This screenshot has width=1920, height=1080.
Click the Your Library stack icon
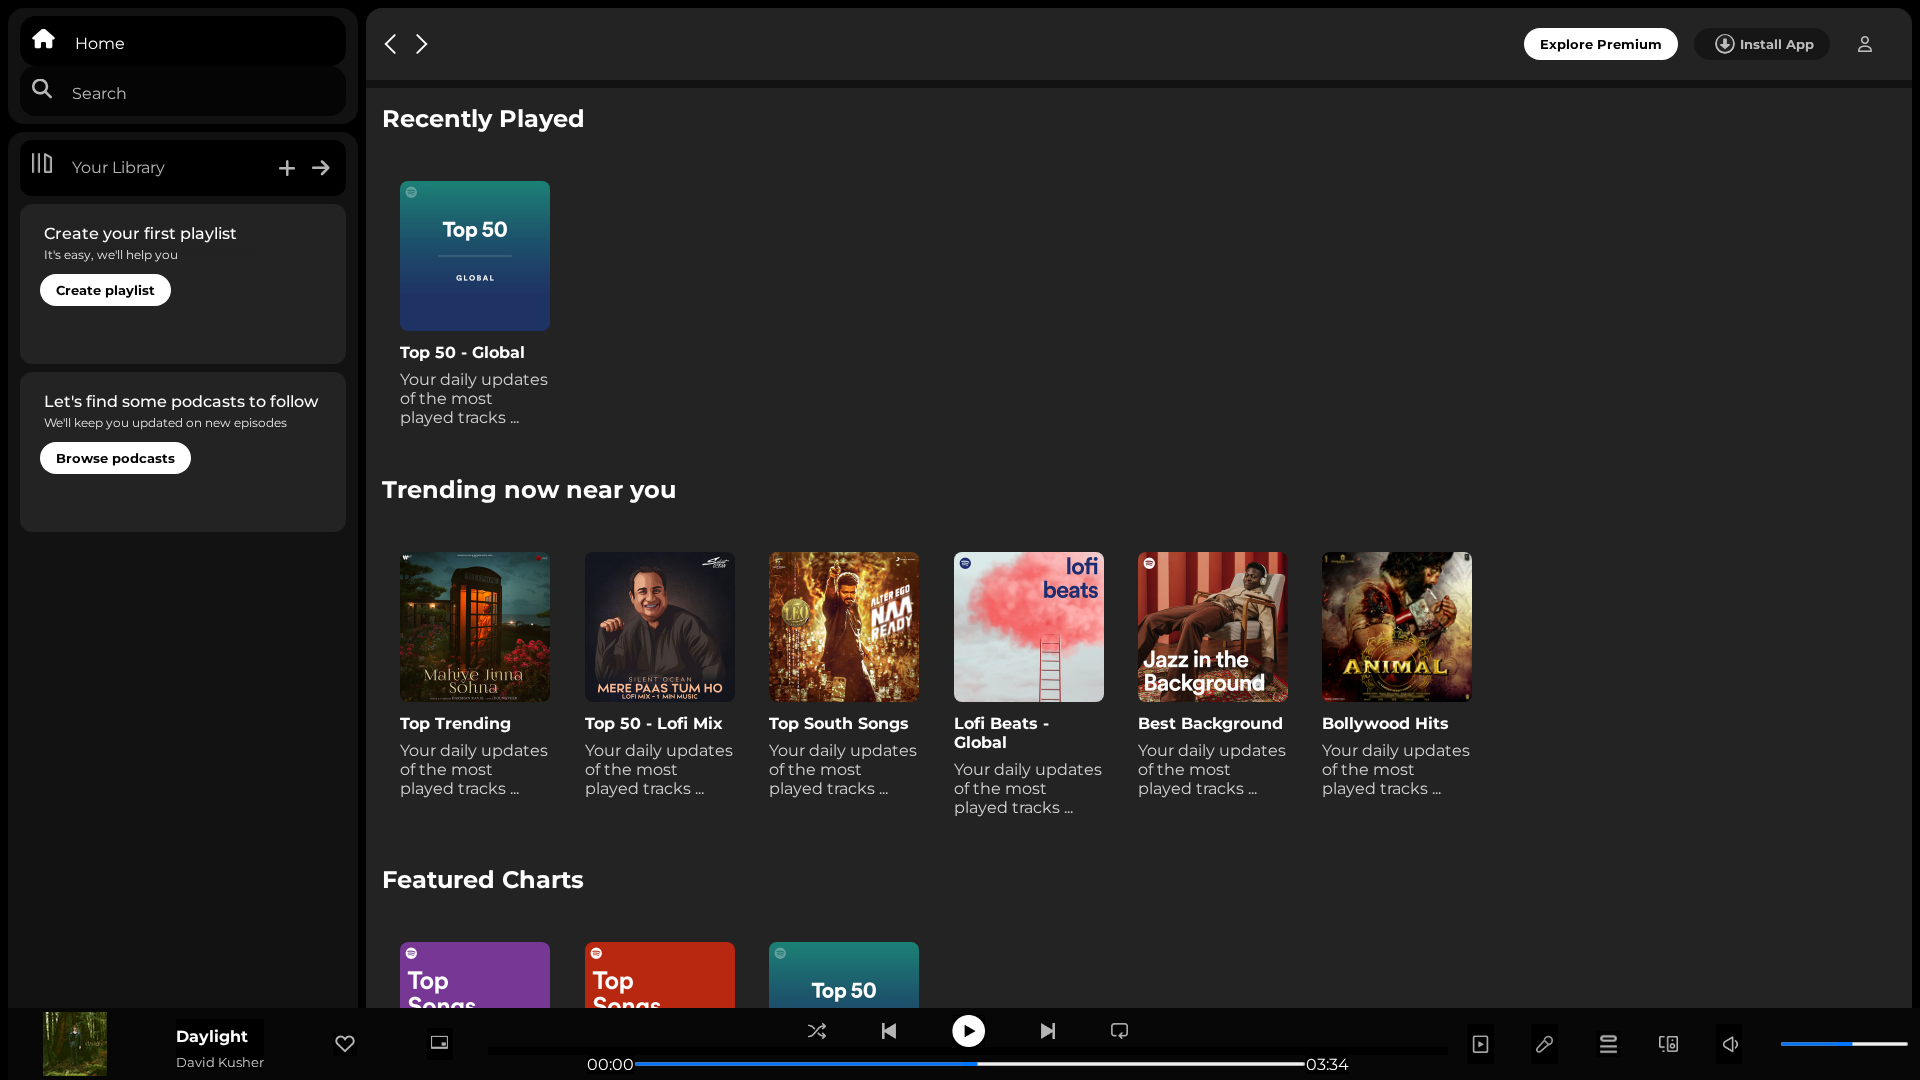click(x=42, y=164)
